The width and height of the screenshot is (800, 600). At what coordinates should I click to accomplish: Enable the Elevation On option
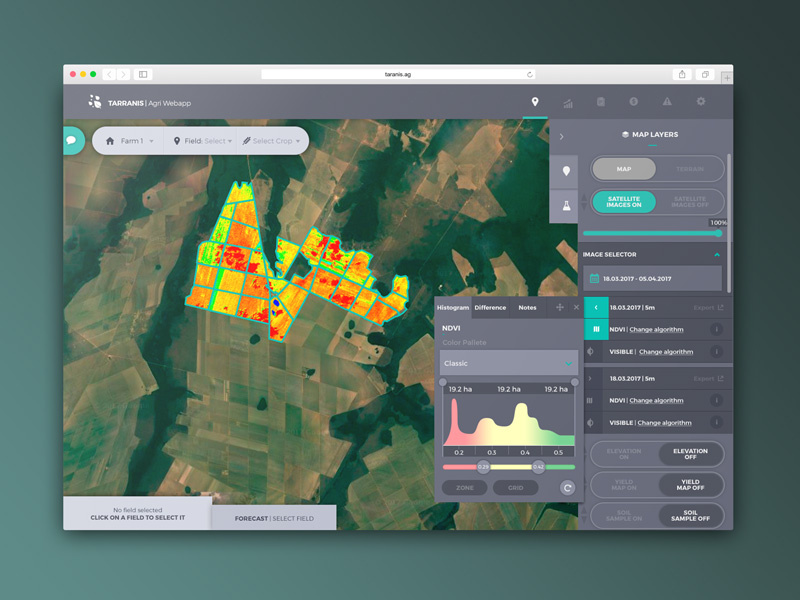(624, 455)
